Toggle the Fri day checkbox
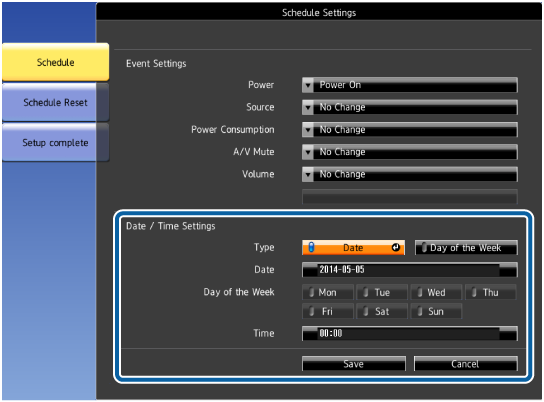 [x=328, y=311]
